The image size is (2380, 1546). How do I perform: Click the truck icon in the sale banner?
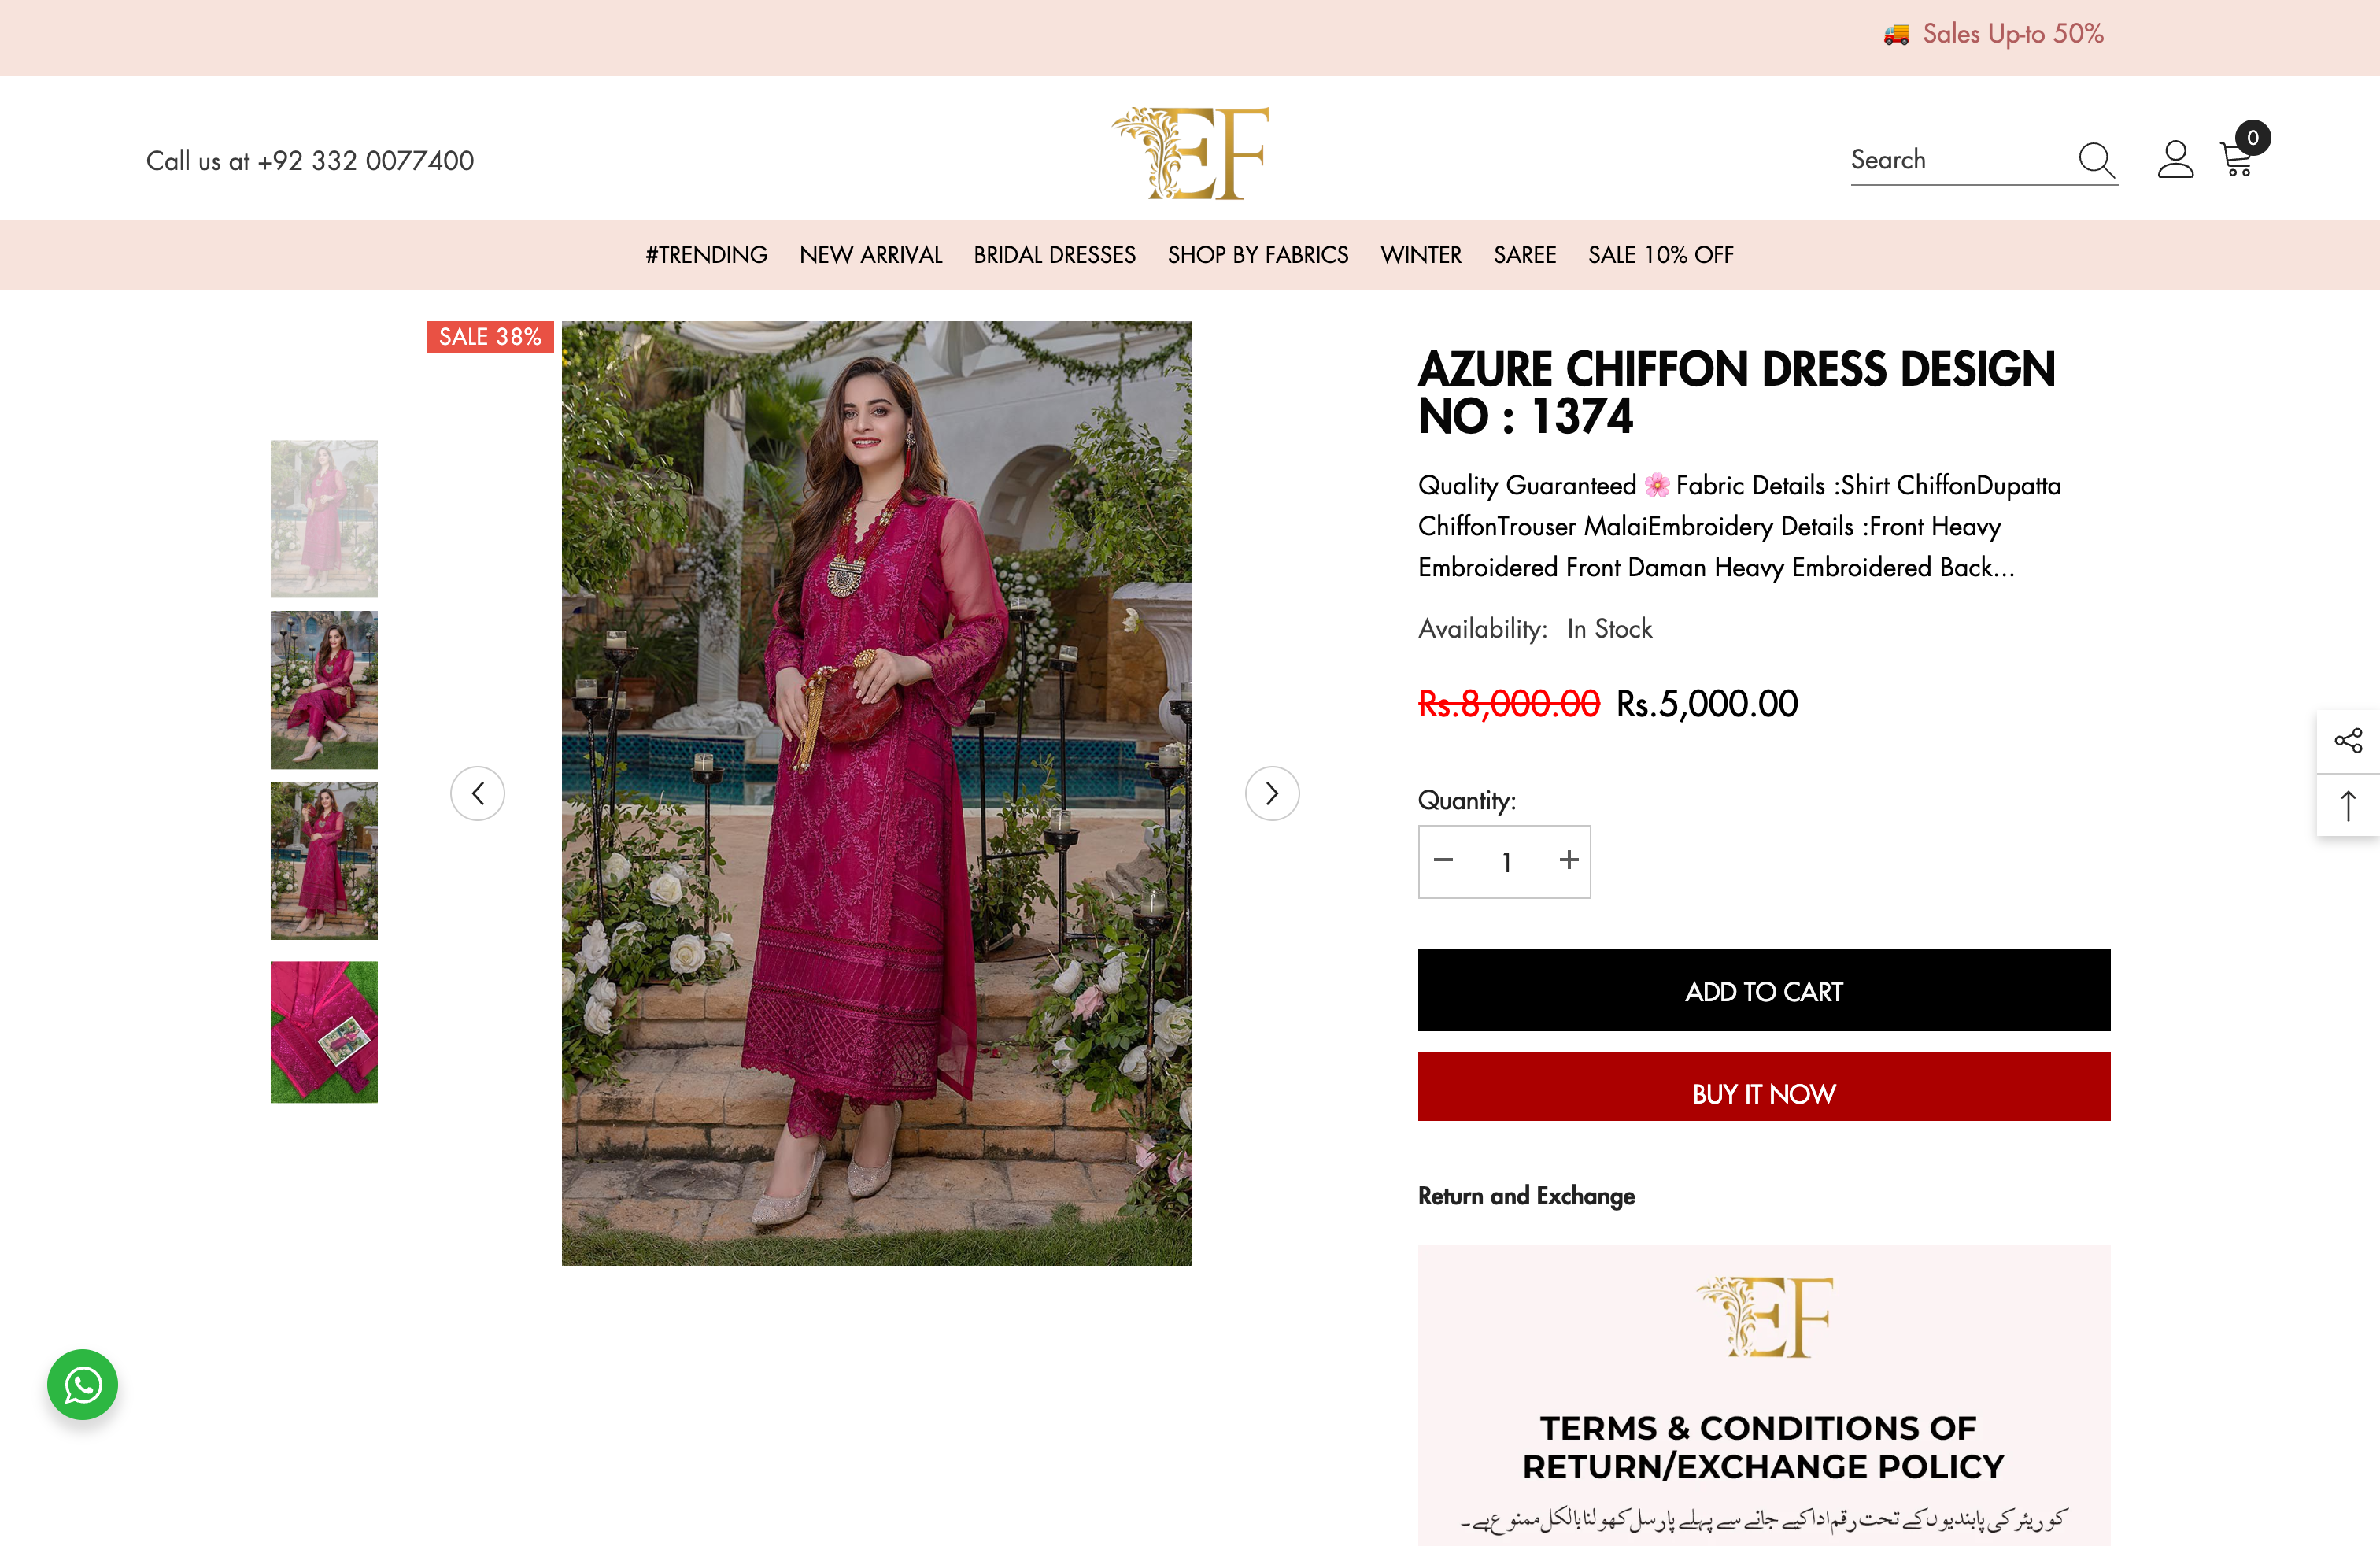click(1895, 33)
